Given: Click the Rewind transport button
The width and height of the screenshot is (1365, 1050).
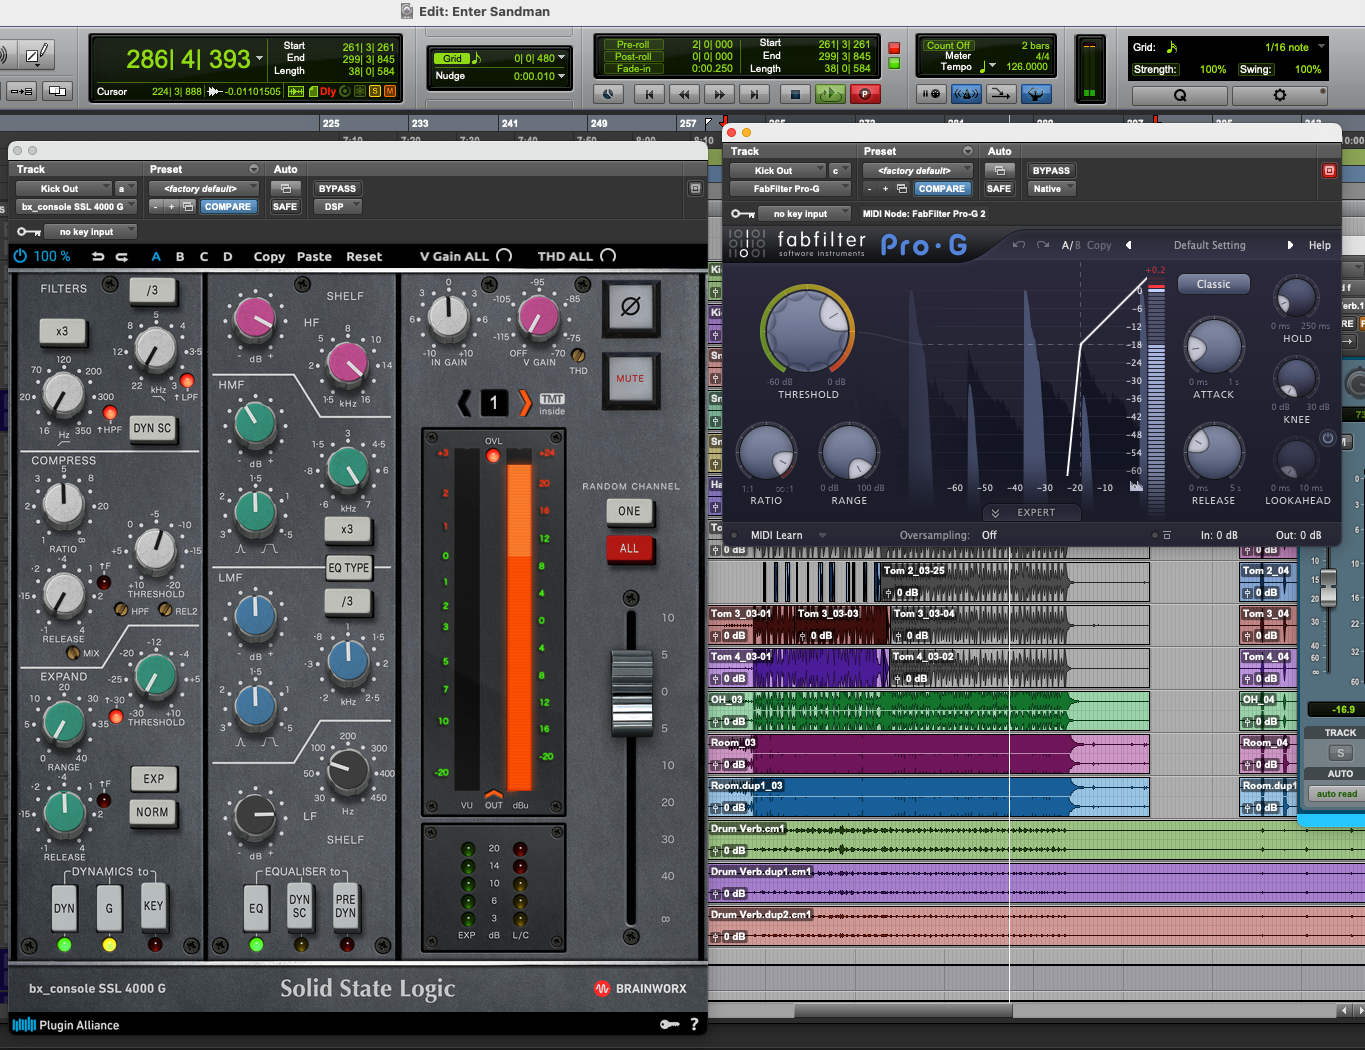Looking at the screenshot, I should 684,94.
